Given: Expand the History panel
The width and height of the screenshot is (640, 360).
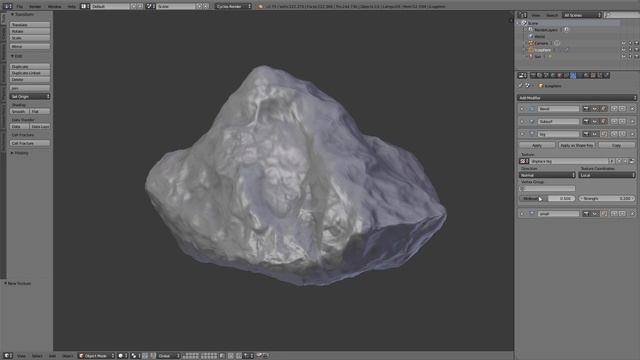Looking at the screenshot, I should (12, 153).
